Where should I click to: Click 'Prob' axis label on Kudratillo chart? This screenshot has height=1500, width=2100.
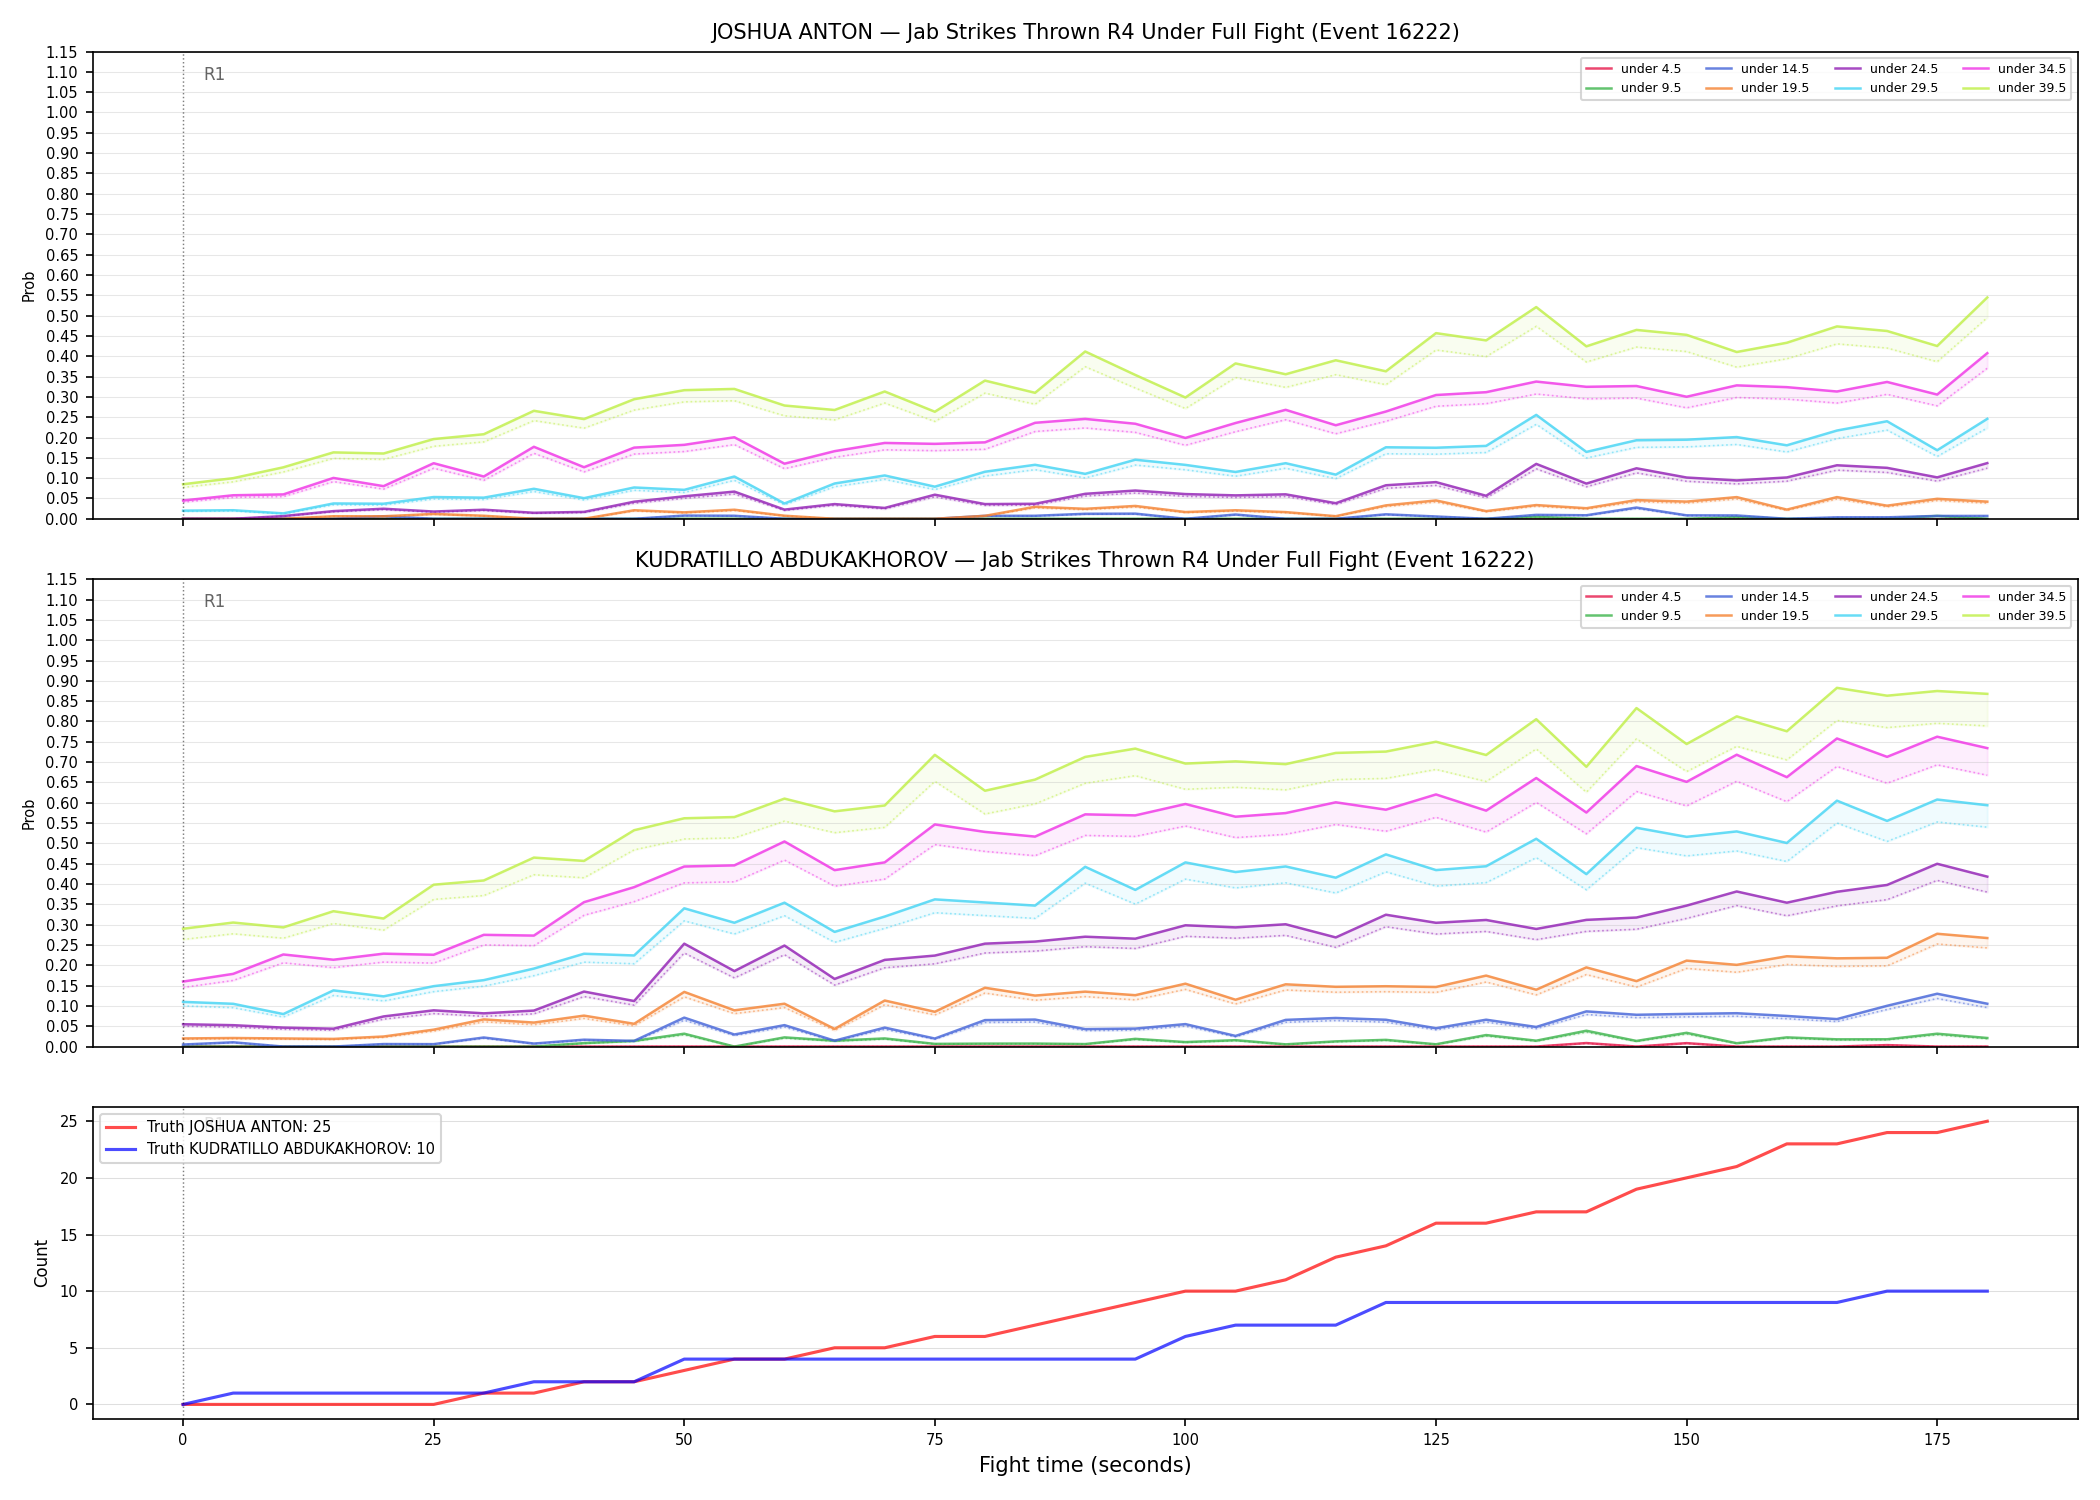tap(29, 814)
